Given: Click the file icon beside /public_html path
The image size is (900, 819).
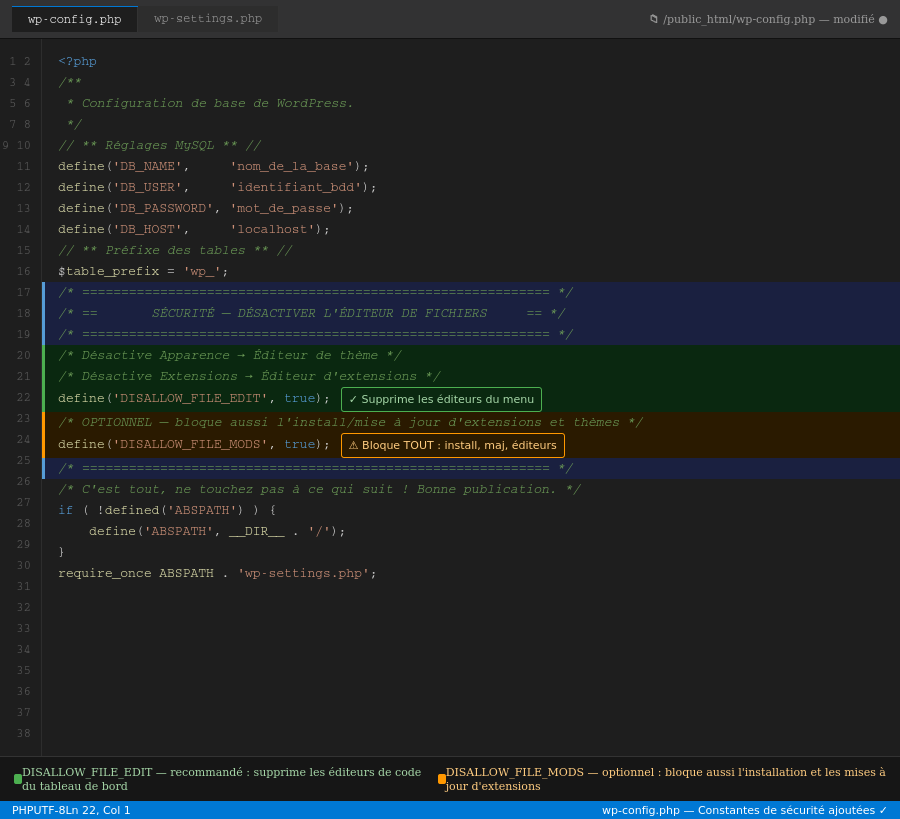Looking at the screenshot, I should click(654, 19).
